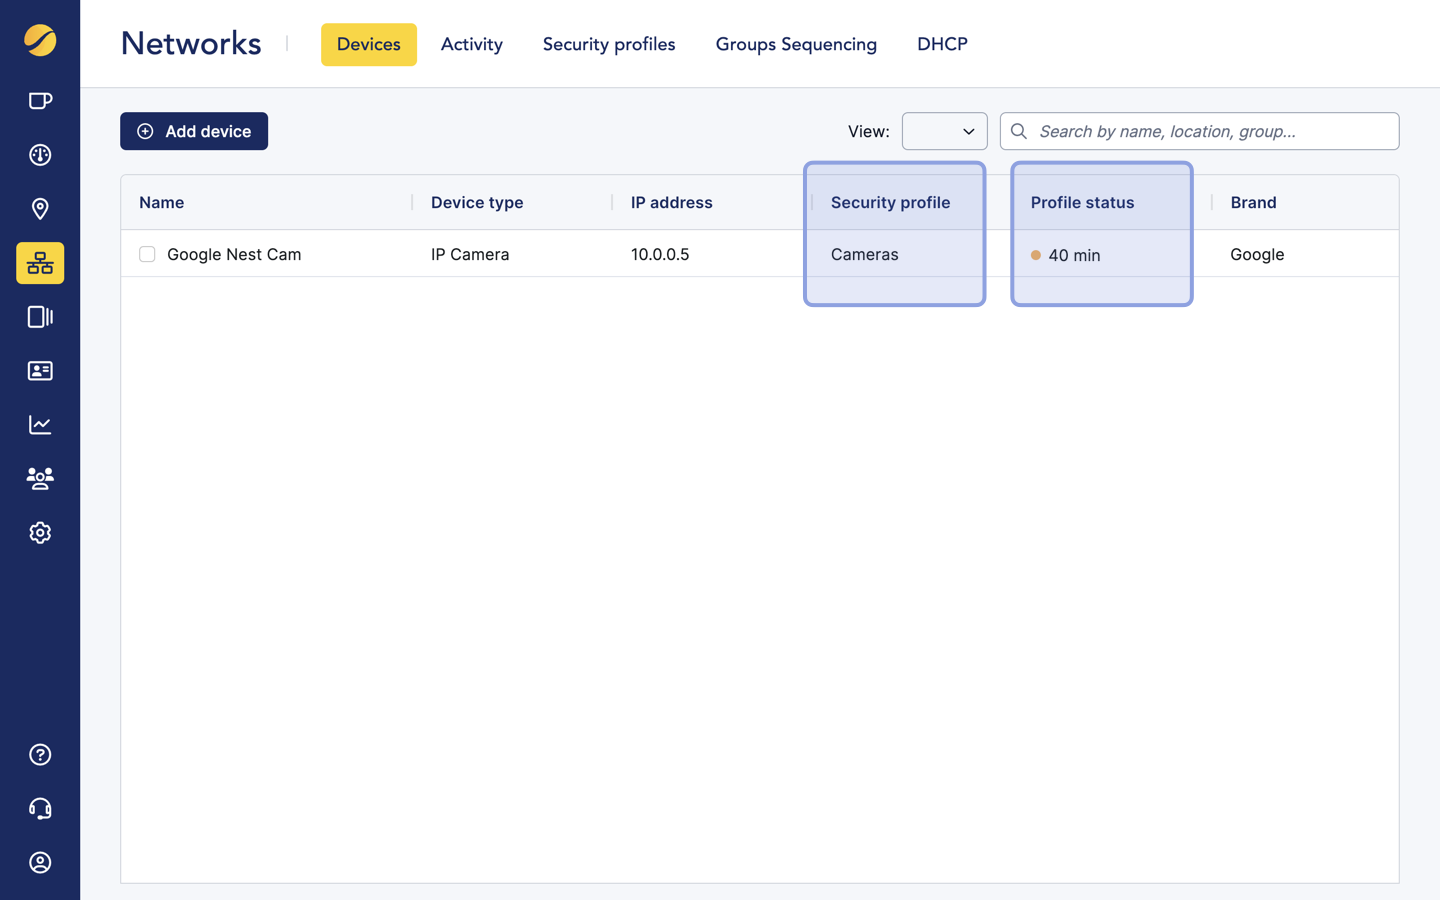Switch to the Activity tab
The height and width of the screenshot is (900, 1440).
[x=471, y=45]
